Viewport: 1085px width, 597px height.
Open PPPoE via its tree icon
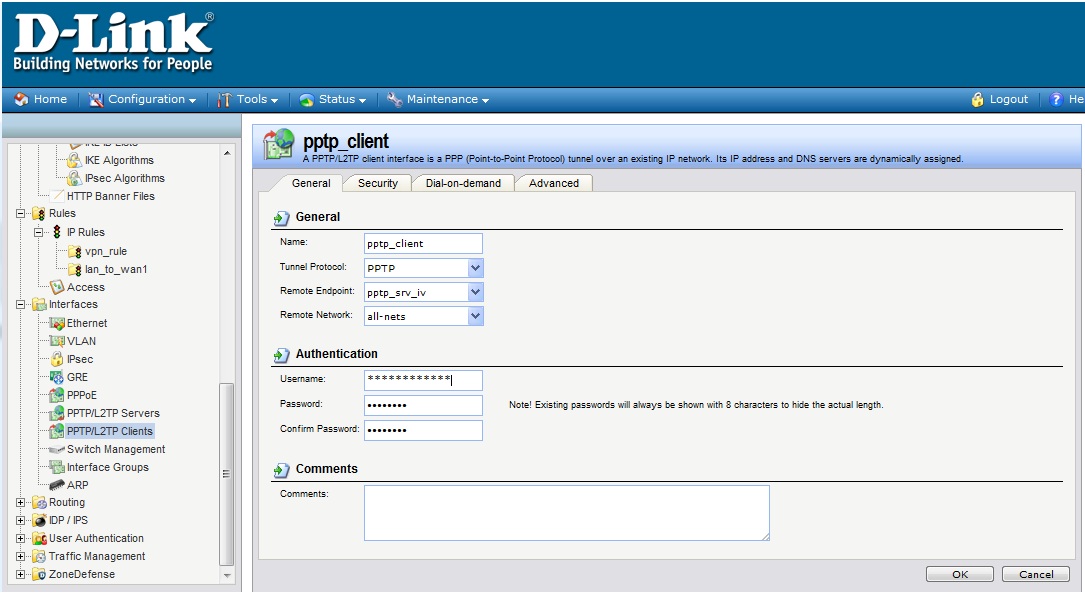(57, 395)
